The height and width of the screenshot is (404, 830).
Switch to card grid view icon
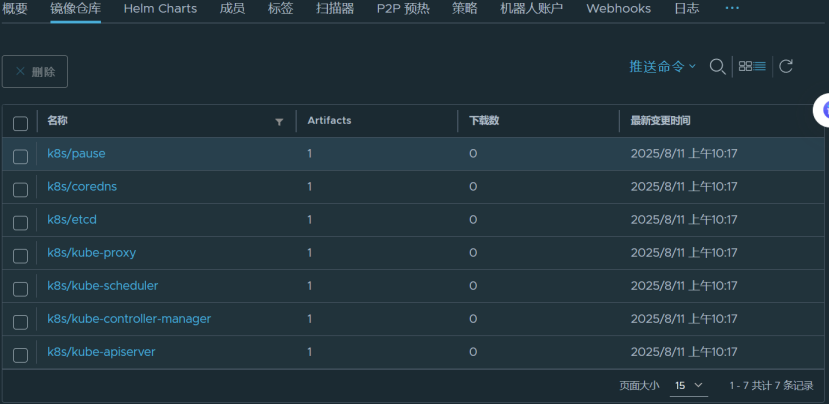[745, 66]
